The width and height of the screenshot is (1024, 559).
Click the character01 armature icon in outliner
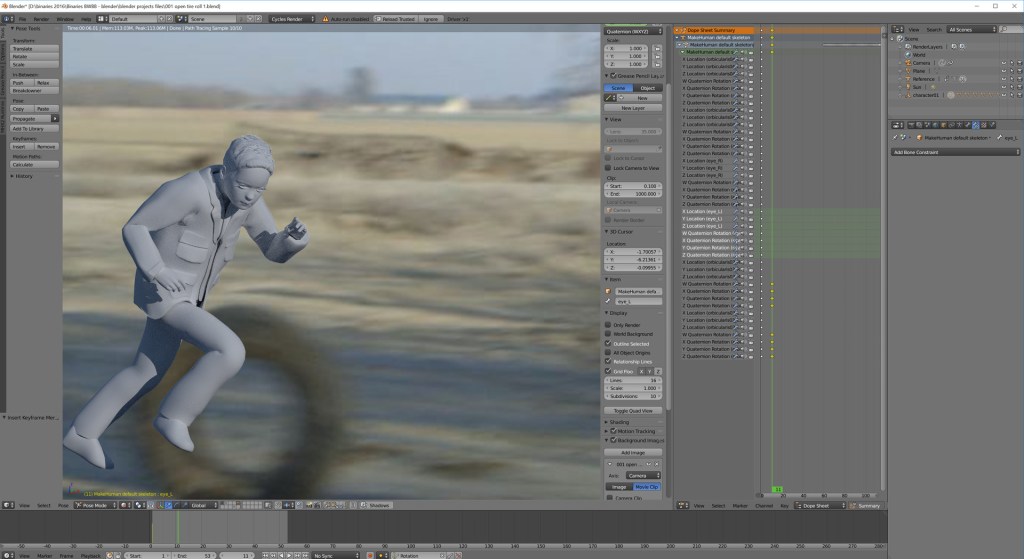909,95
